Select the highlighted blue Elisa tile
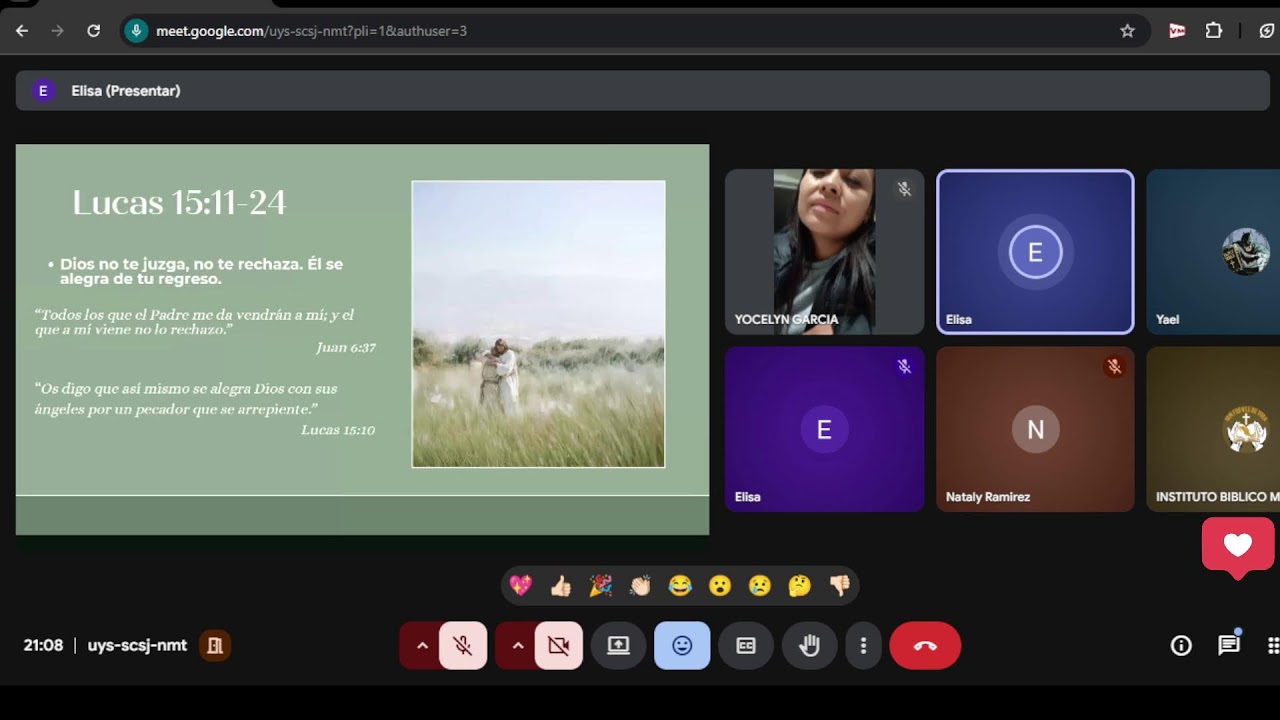 [x=1035, y=251]
